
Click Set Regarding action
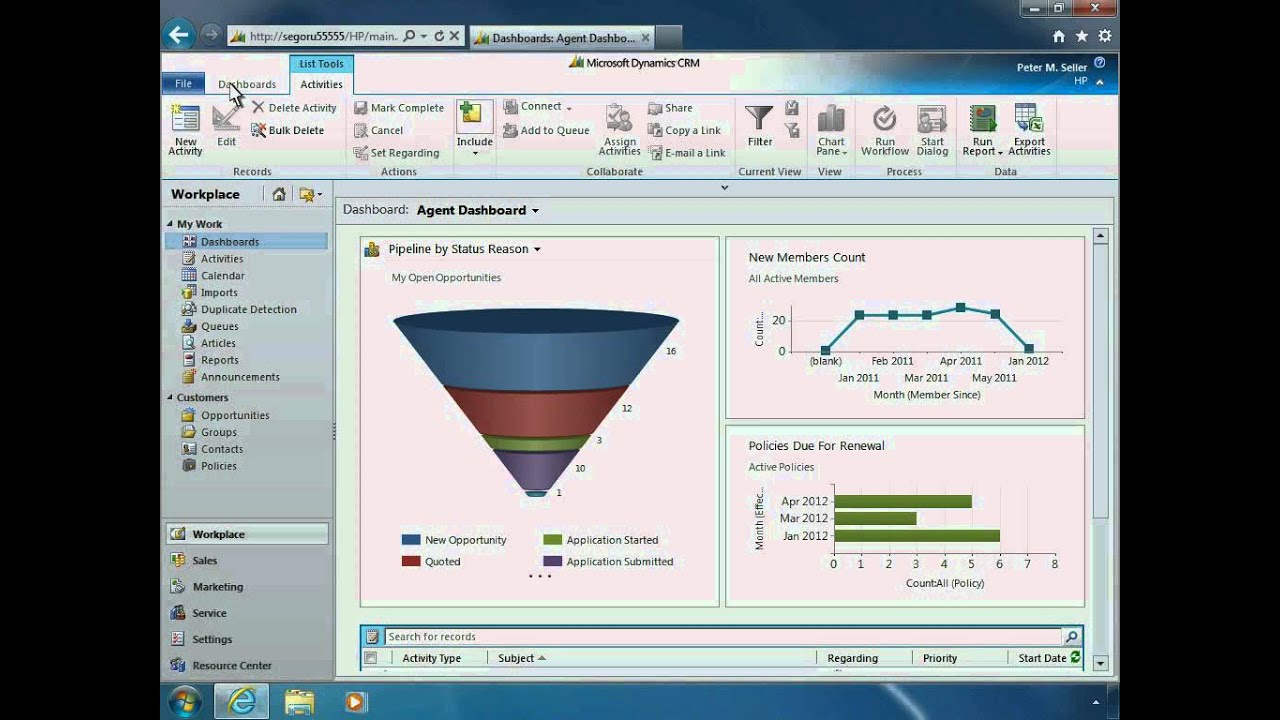[396, 153]
